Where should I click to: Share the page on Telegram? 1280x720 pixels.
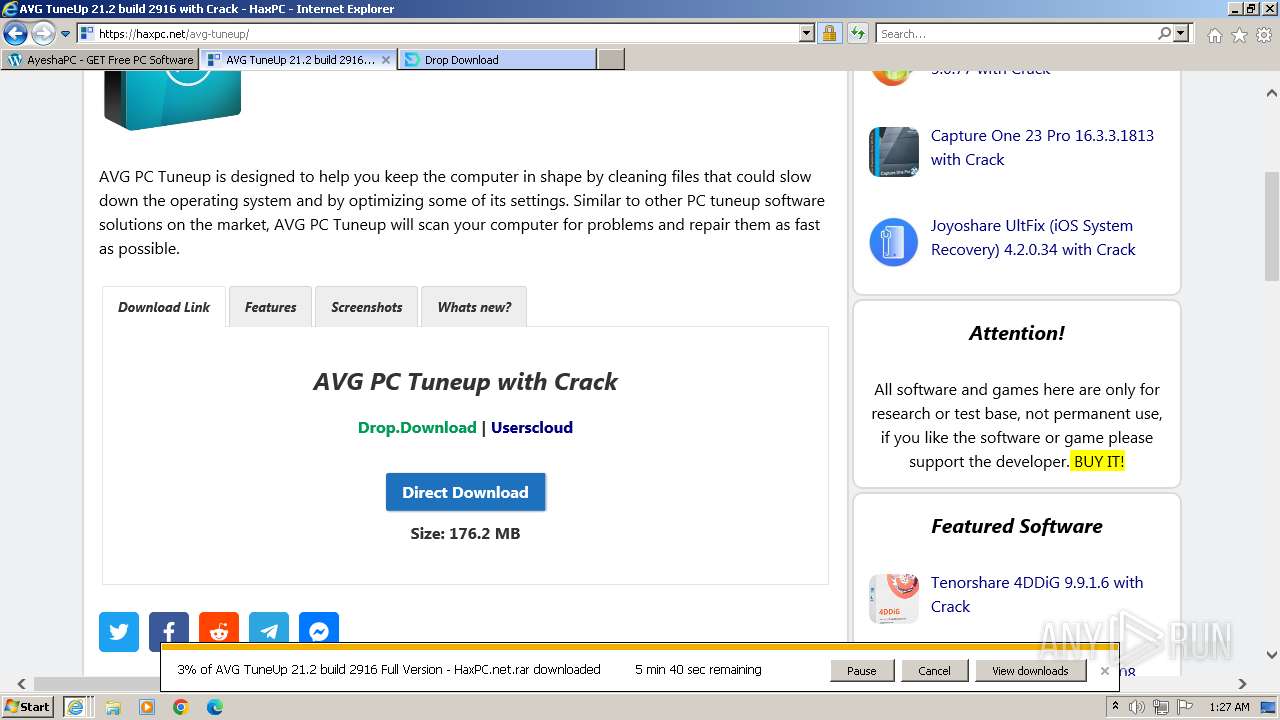[x=269, y=631]
